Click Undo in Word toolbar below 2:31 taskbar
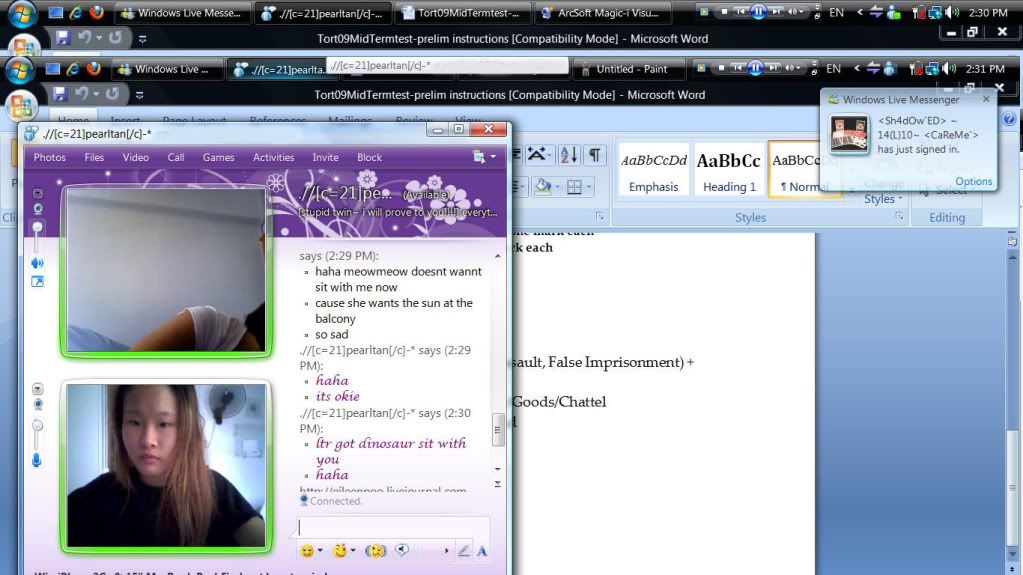 [82, 94]
